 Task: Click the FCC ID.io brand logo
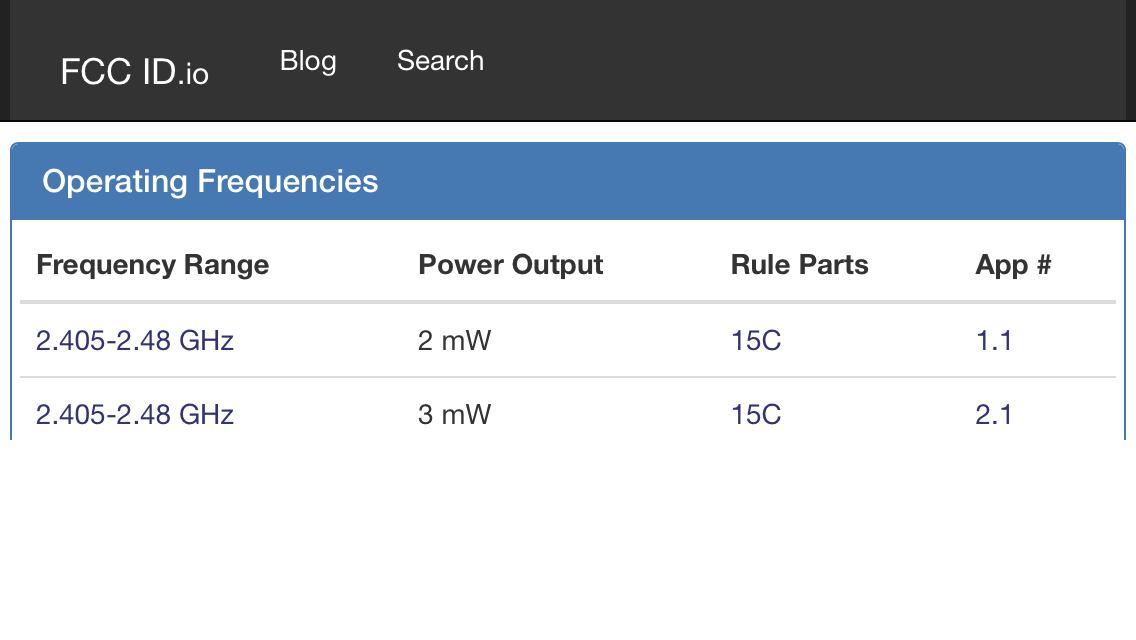134,72
